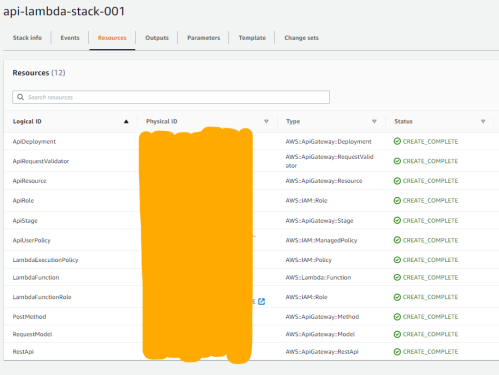Open the Status column sort arrow
This screenshot has height=375, width=499.
(x=483, y=122)
